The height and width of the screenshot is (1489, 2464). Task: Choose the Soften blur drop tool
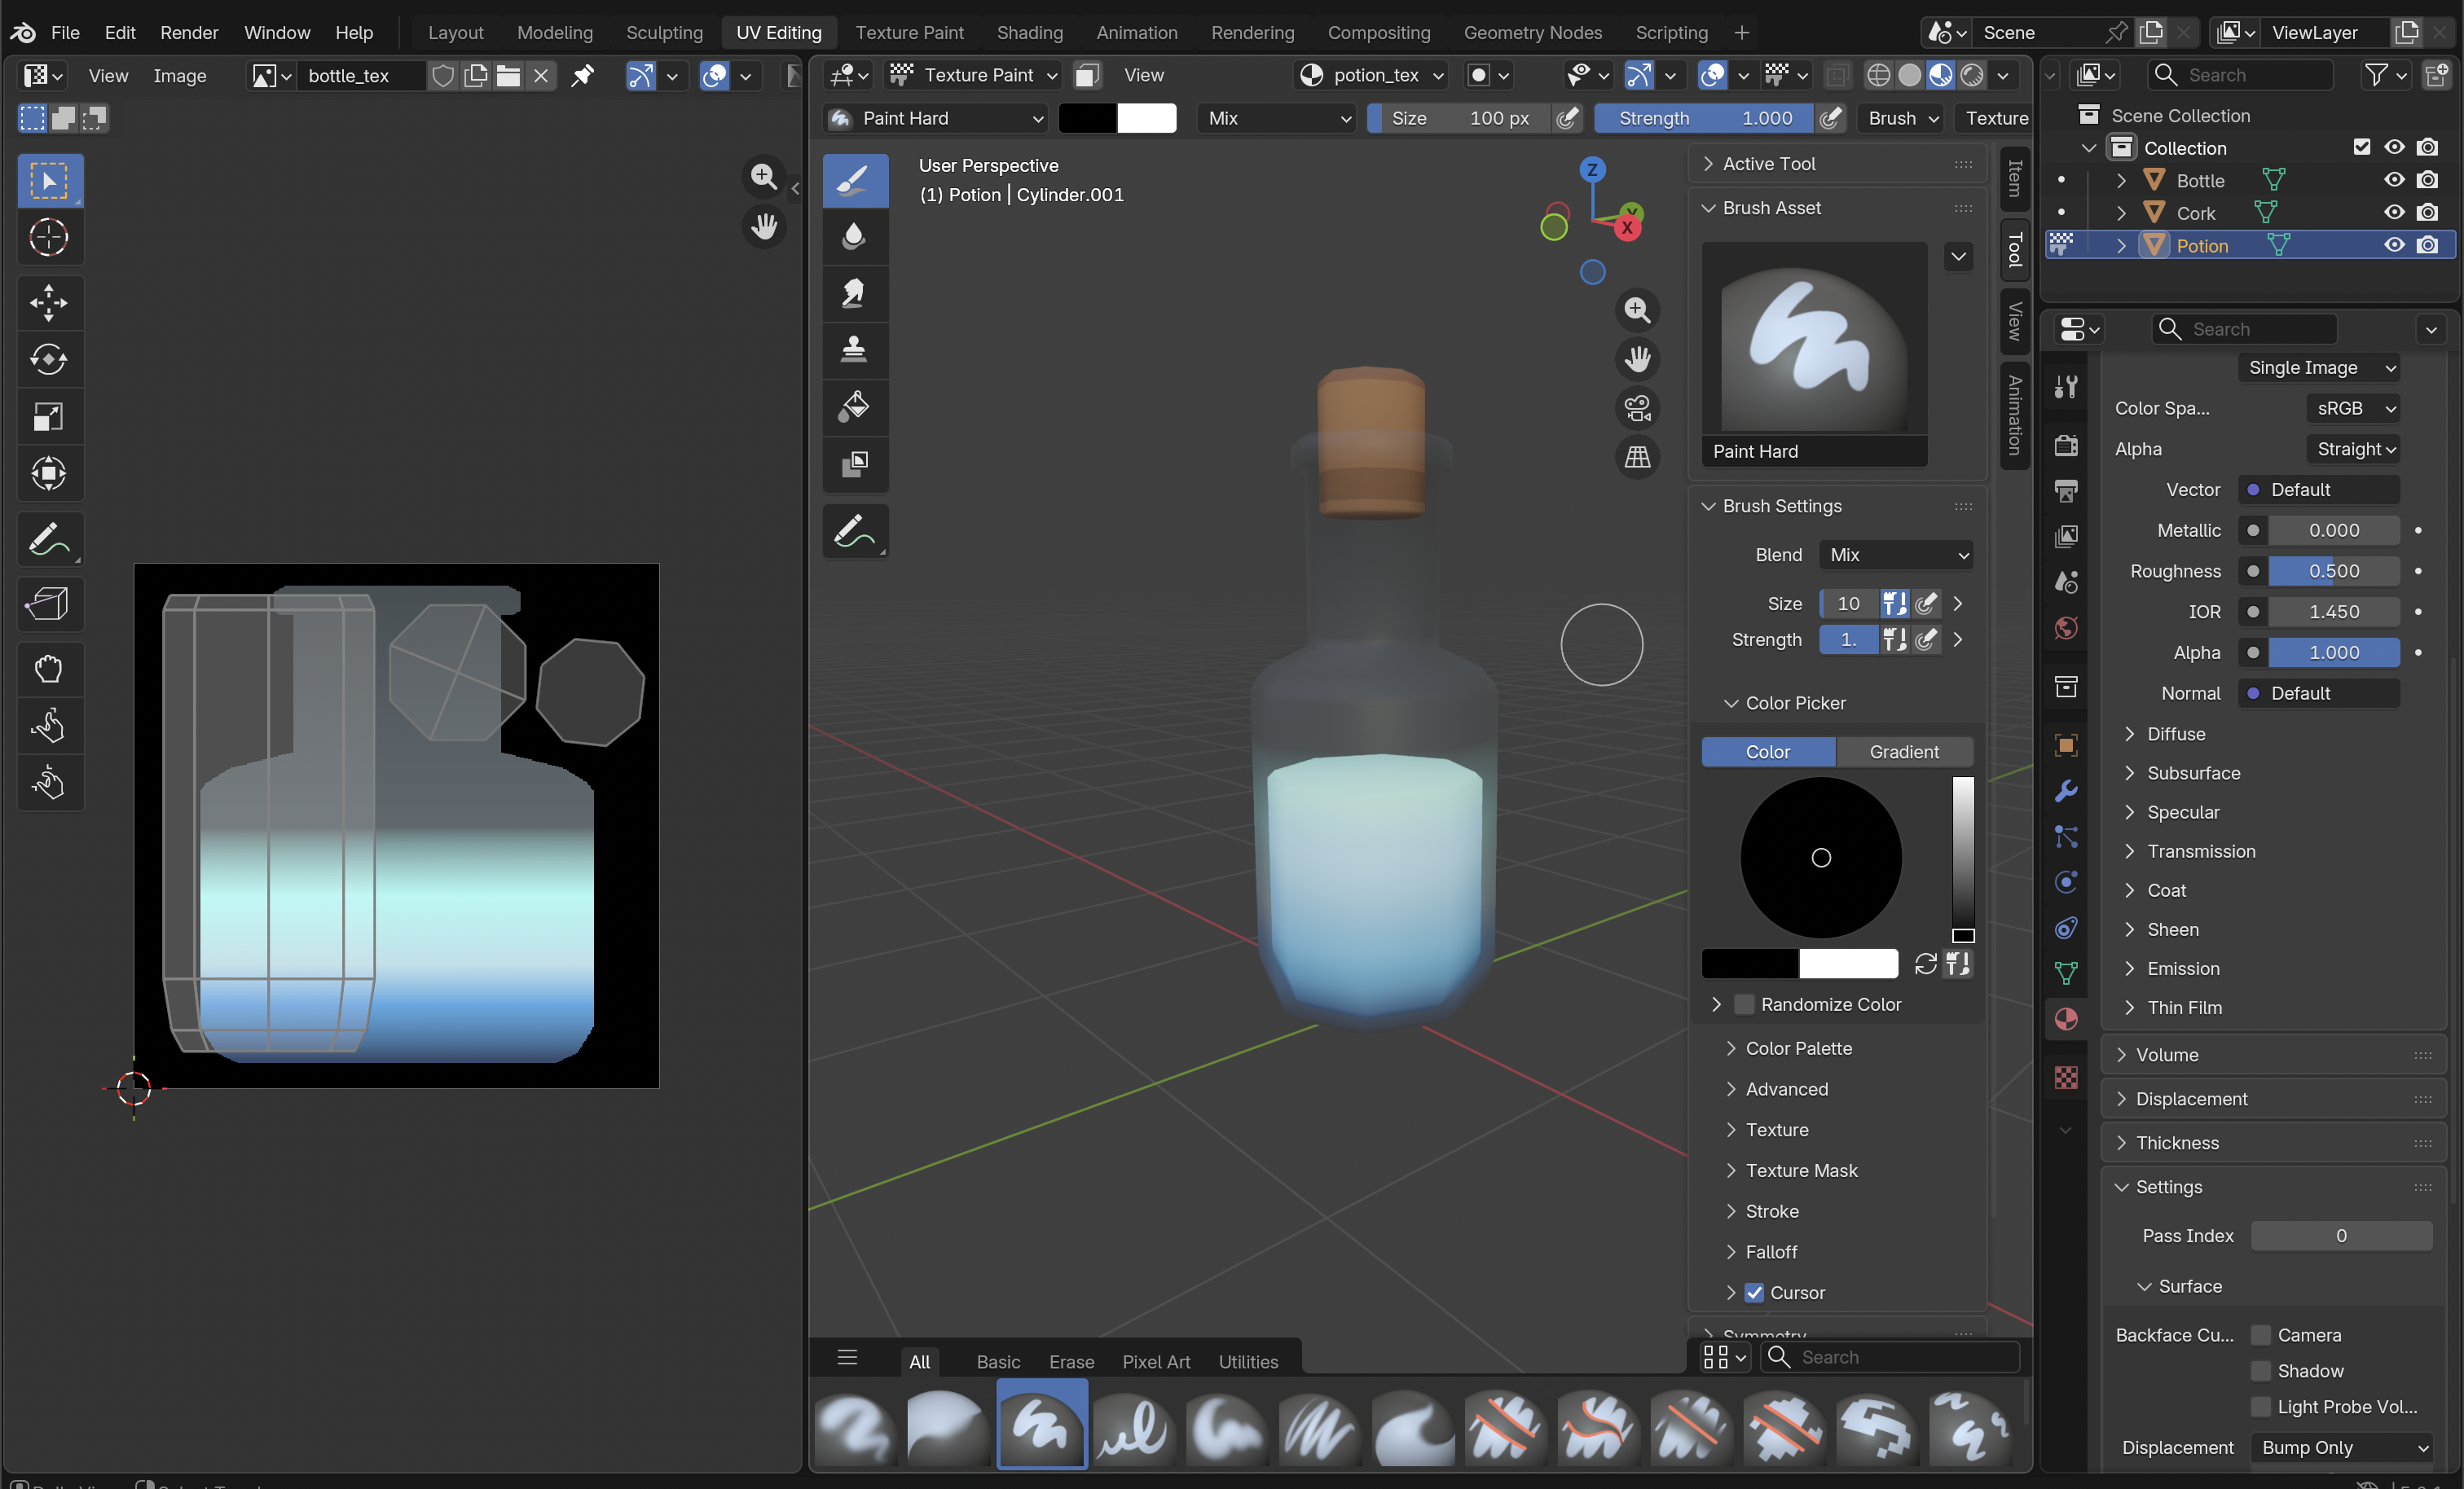click(x=854, y=236)
